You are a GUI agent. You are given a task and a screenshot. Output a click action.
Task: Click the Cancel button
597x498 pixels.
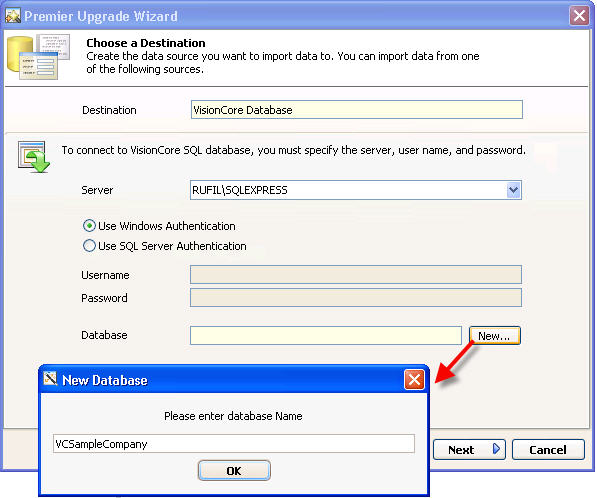[548, 450]
